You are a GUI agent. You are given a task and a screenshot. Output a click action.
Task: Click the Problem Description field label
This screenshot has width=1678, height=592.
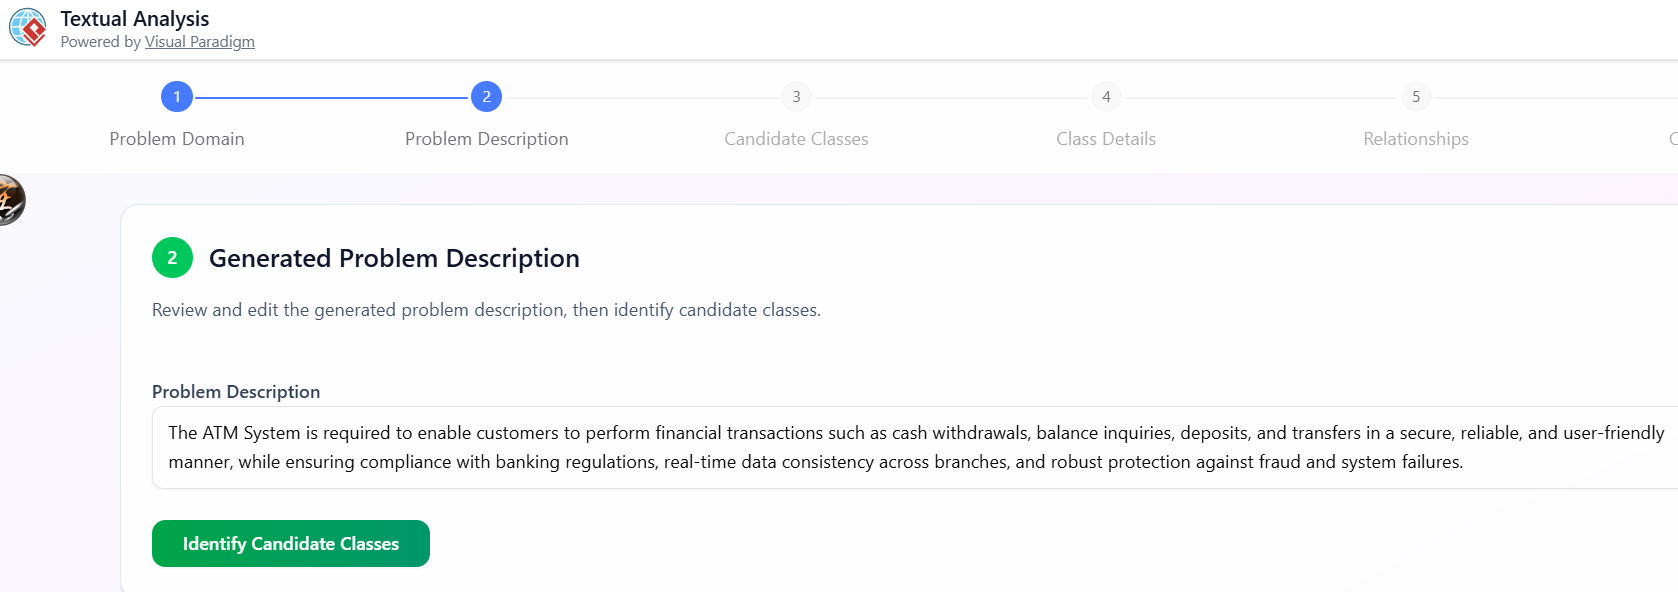(x=236, y=392)
